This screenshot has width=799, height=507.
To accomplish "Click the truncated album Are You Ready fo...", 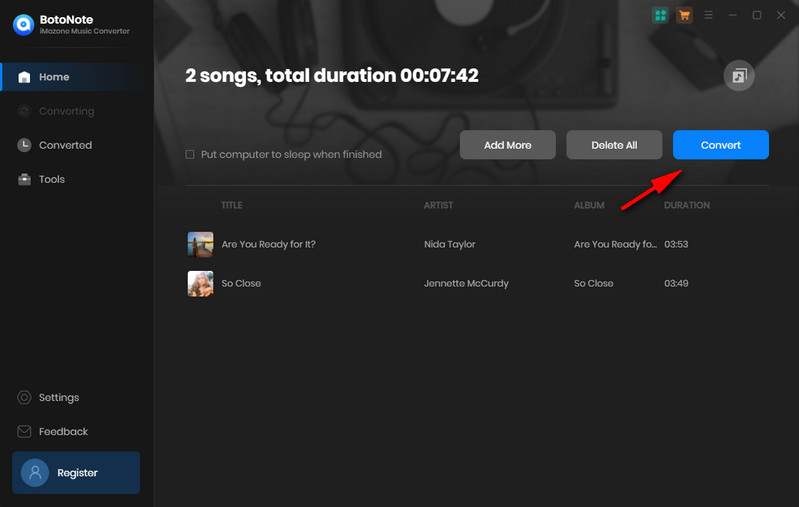I will click(615, 245).
